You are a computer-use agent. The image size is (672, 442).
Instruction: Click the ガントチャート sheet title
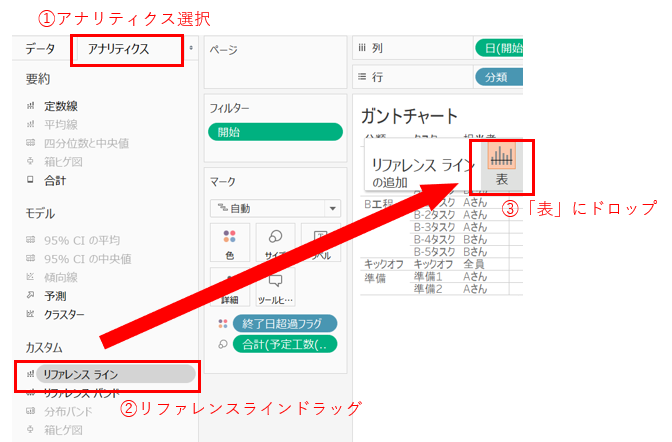coord(410,116)
